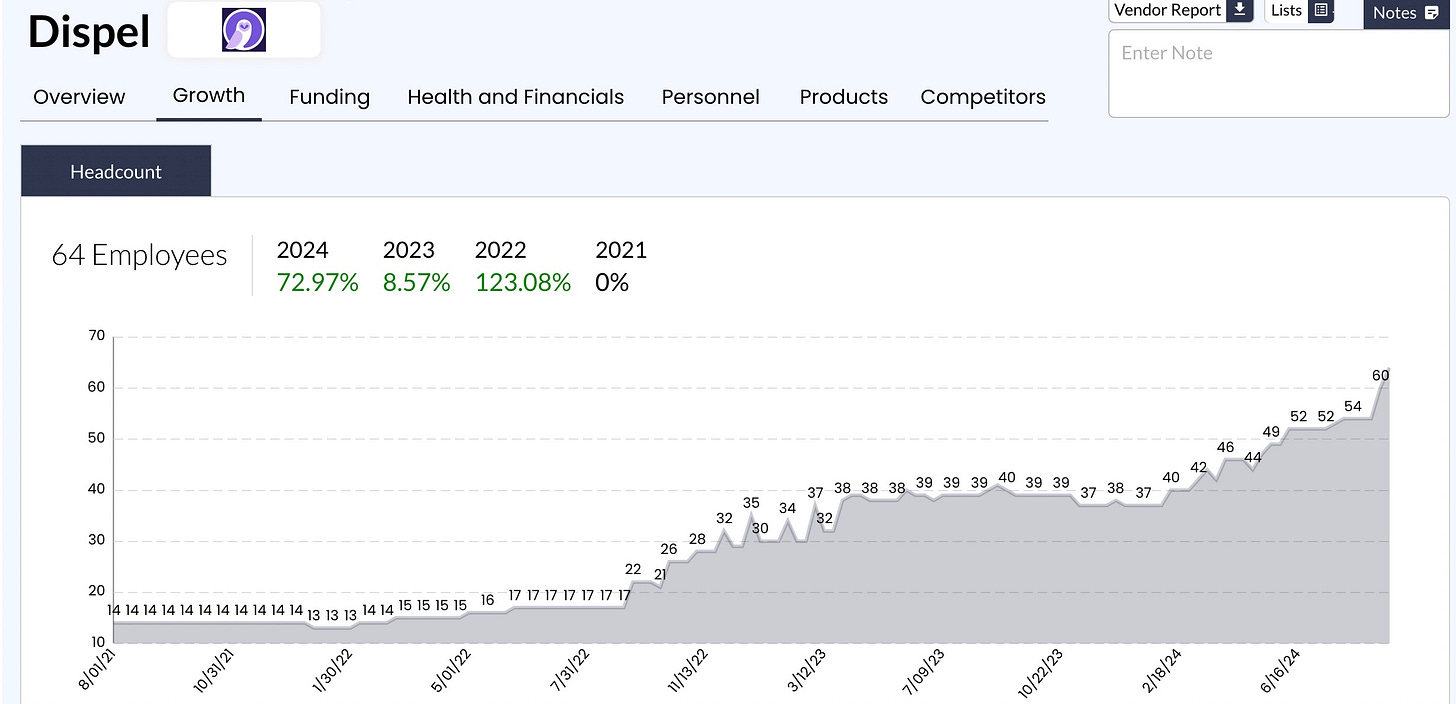Open the Products tab
The height and width of the screenshot is (704, 1456).
point(843,97)
